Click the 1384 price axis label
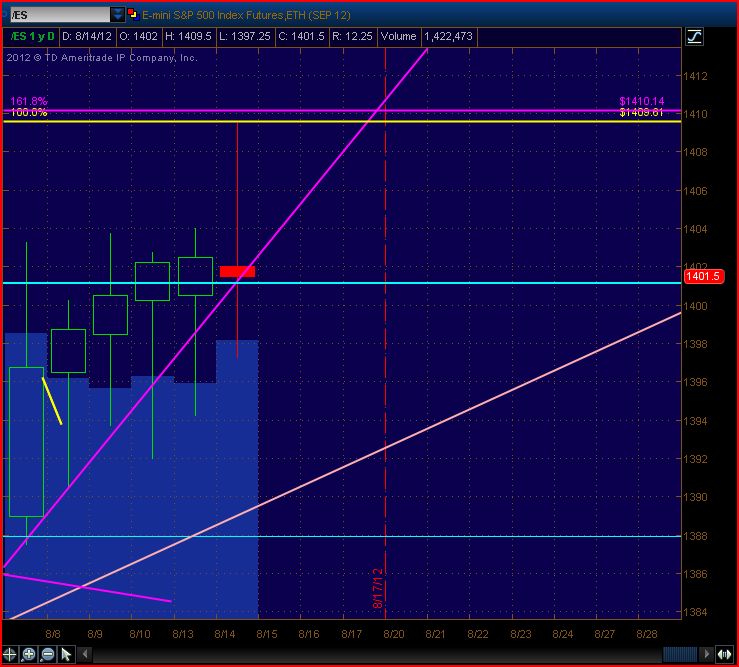Screen dimensions: 739x667 pos(695,612)
